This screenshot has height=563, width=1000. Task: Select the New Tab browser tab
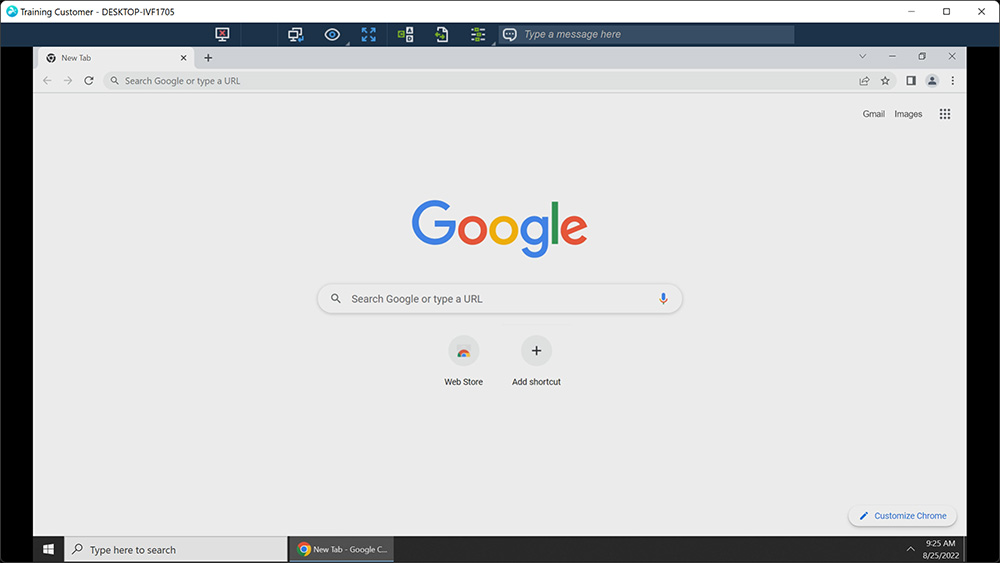coord(115,58)
